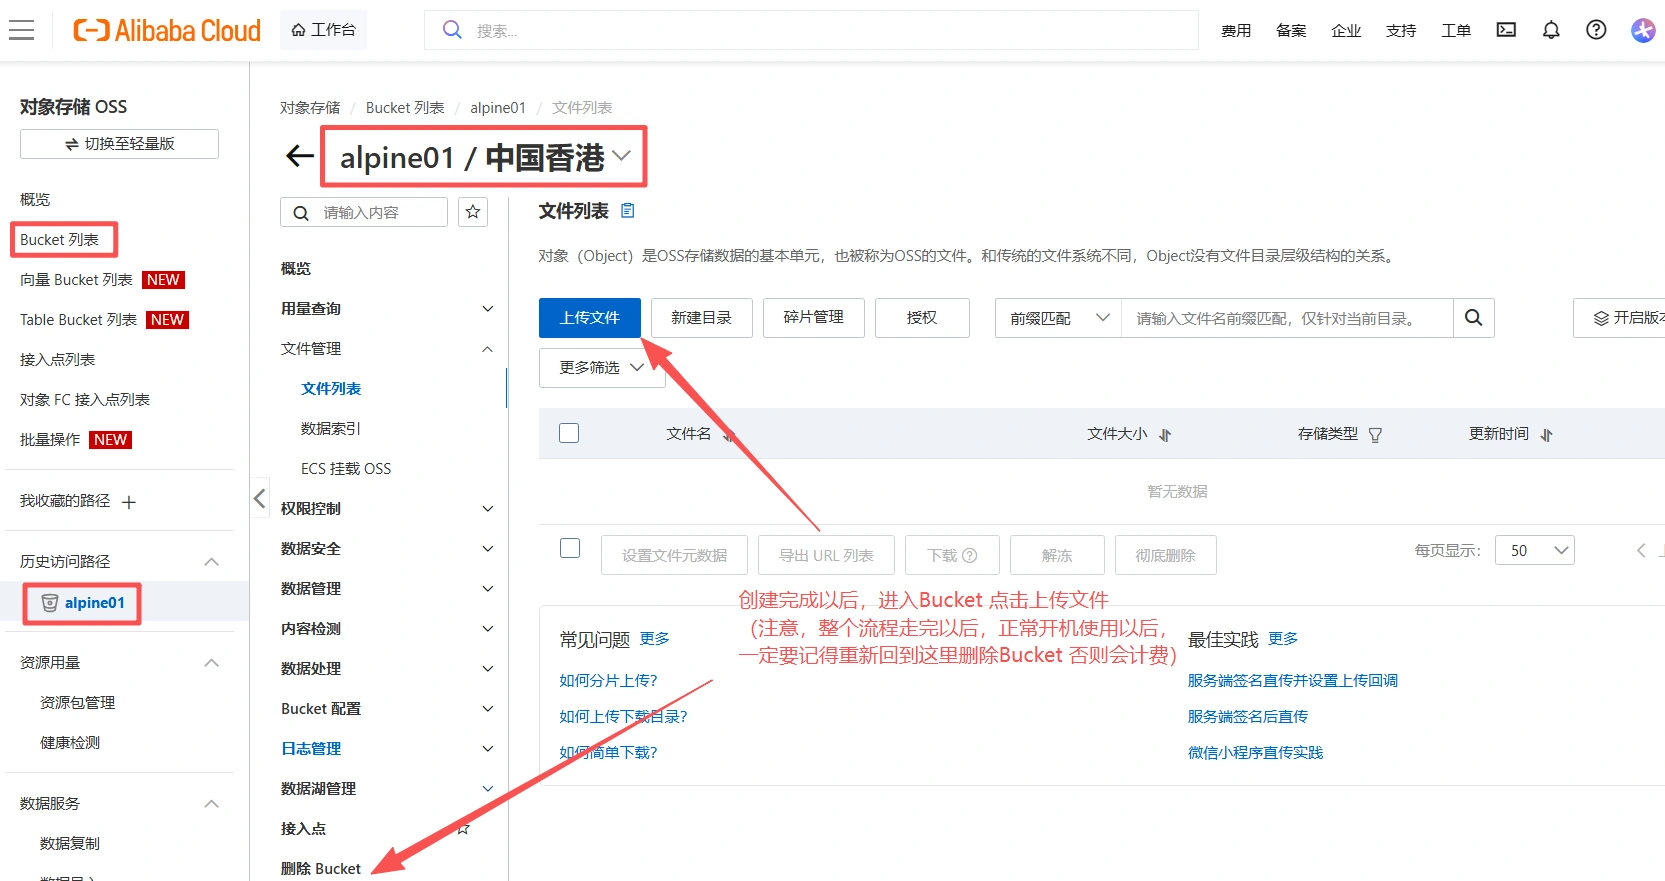
Task: Collapse the 资源用量 group
Action: tap(211, 663)
